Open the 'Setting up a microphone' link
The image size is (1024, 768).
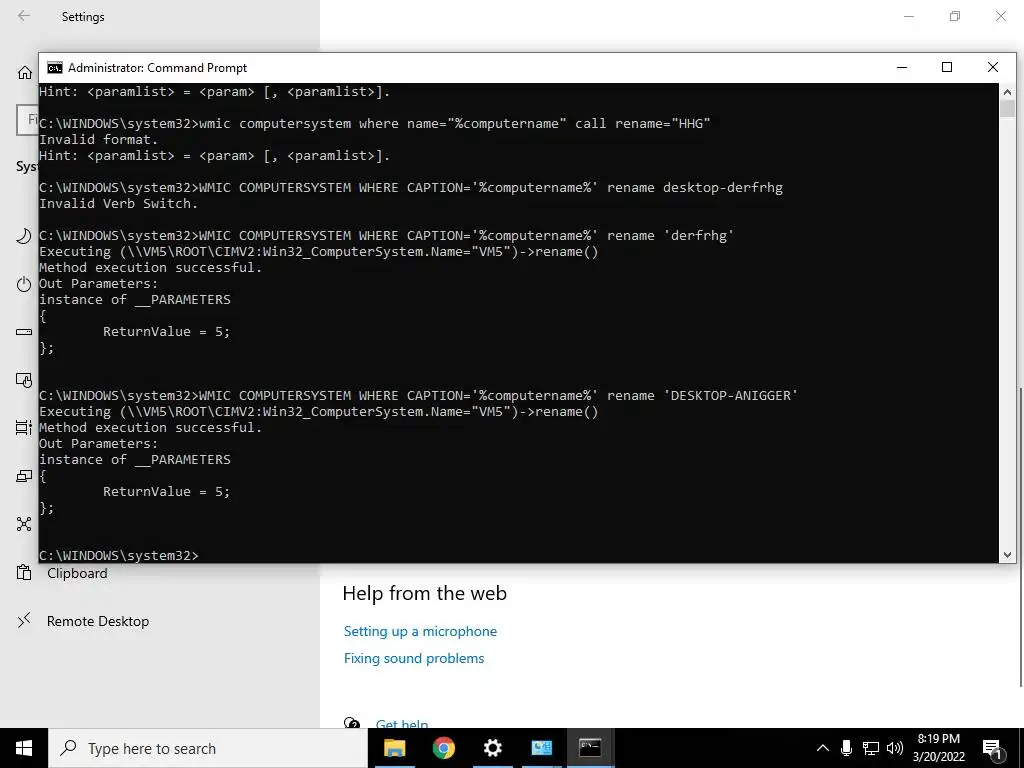click(x=420, y=632)
